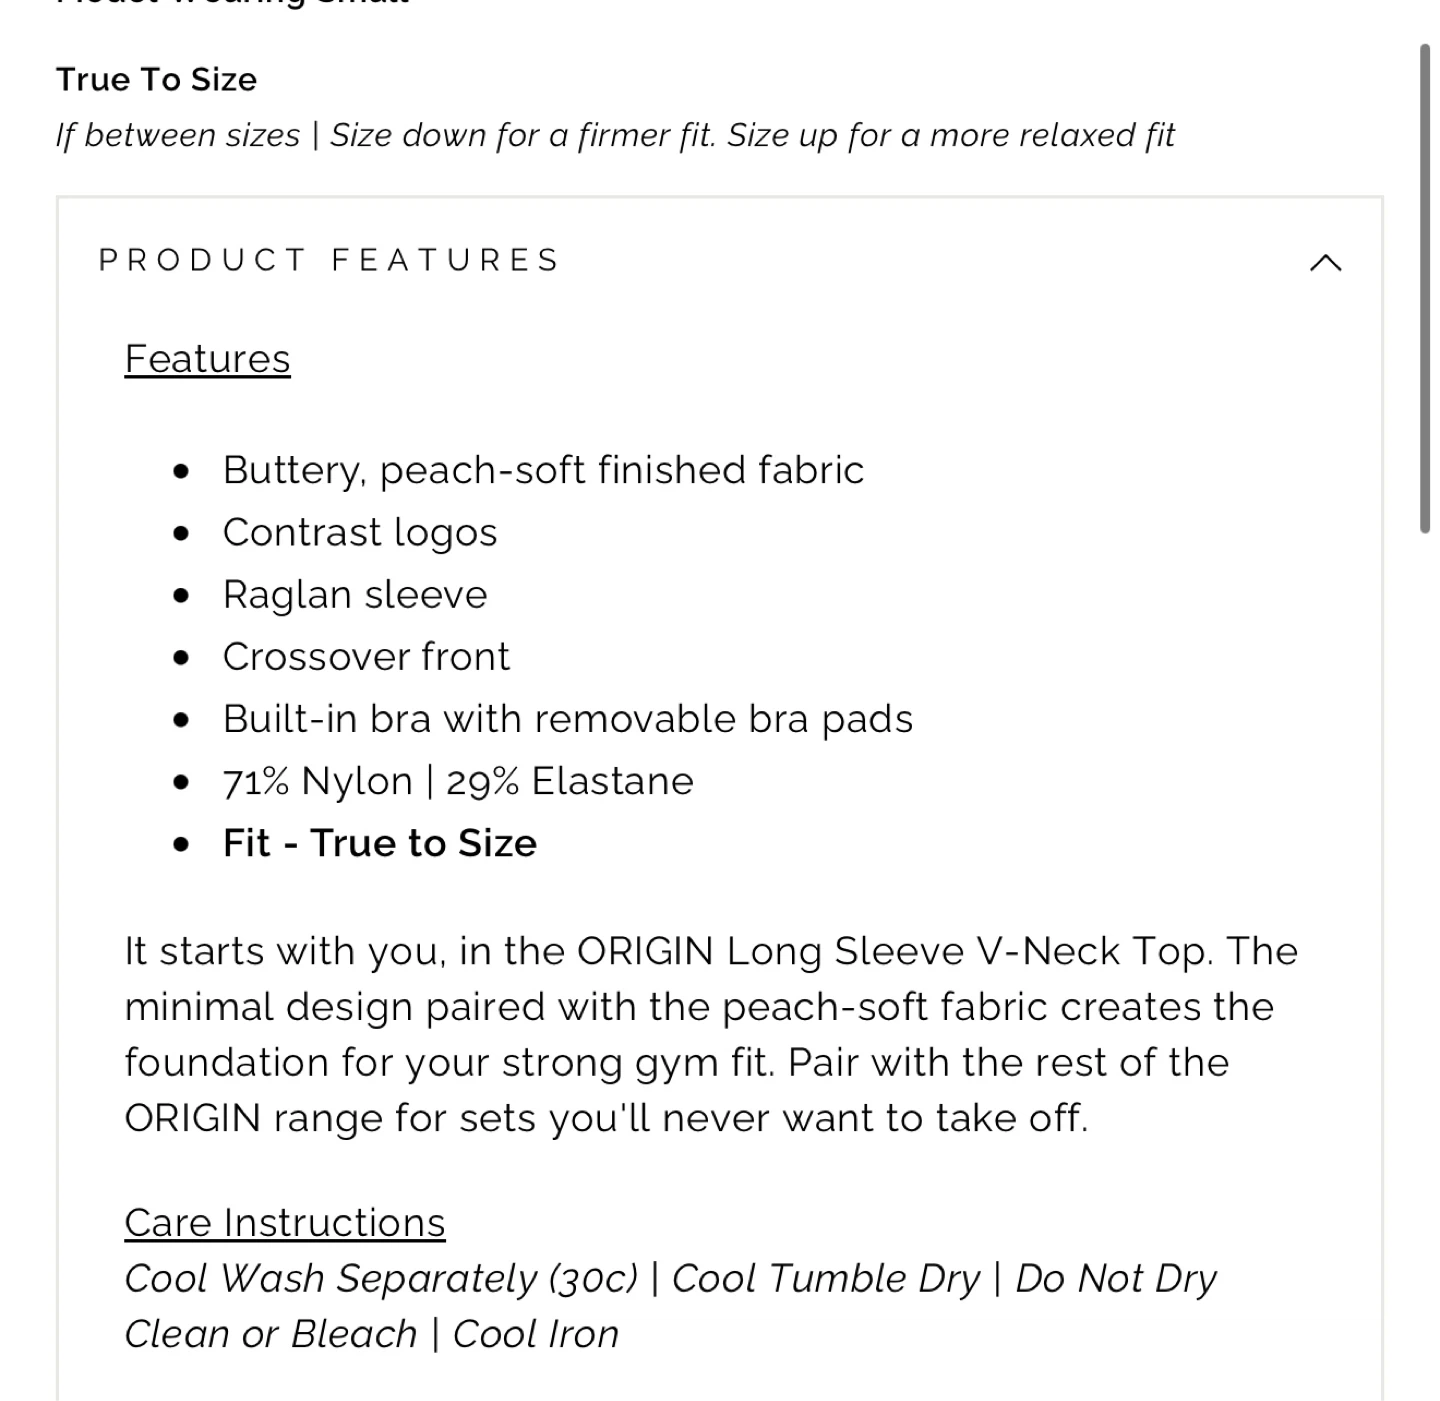Click the underlined Care Instructions heading

click(285, 1223)
